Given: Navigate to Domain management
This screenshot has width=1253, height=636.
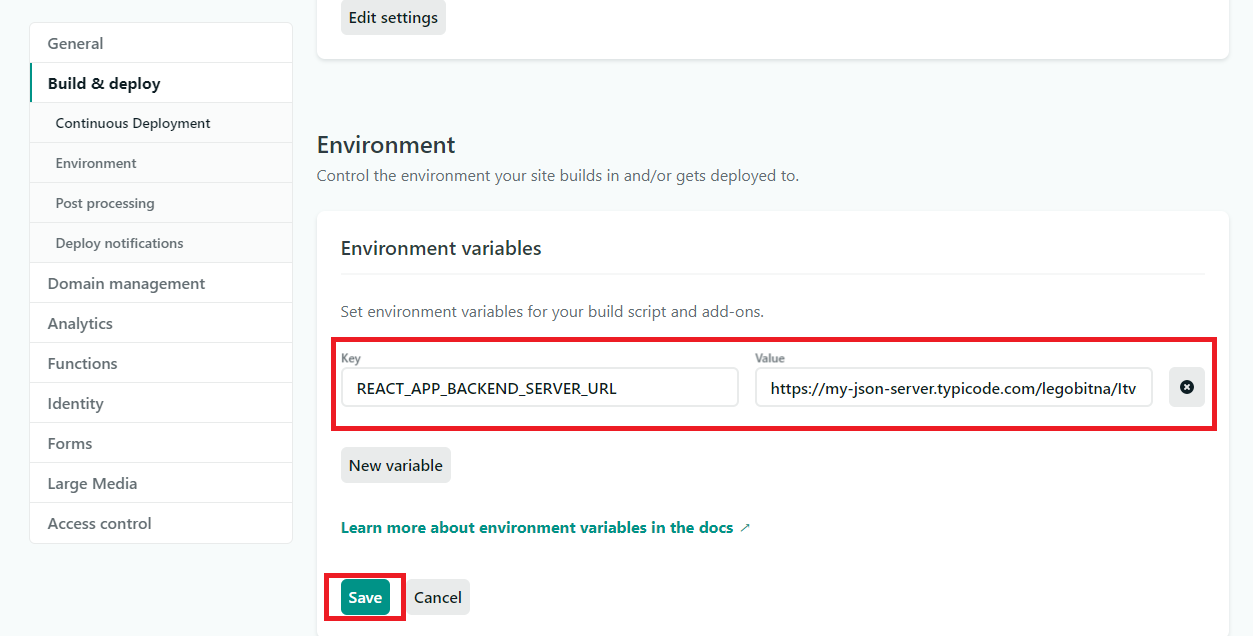Looking at the screenshot, I should point(126,284).
